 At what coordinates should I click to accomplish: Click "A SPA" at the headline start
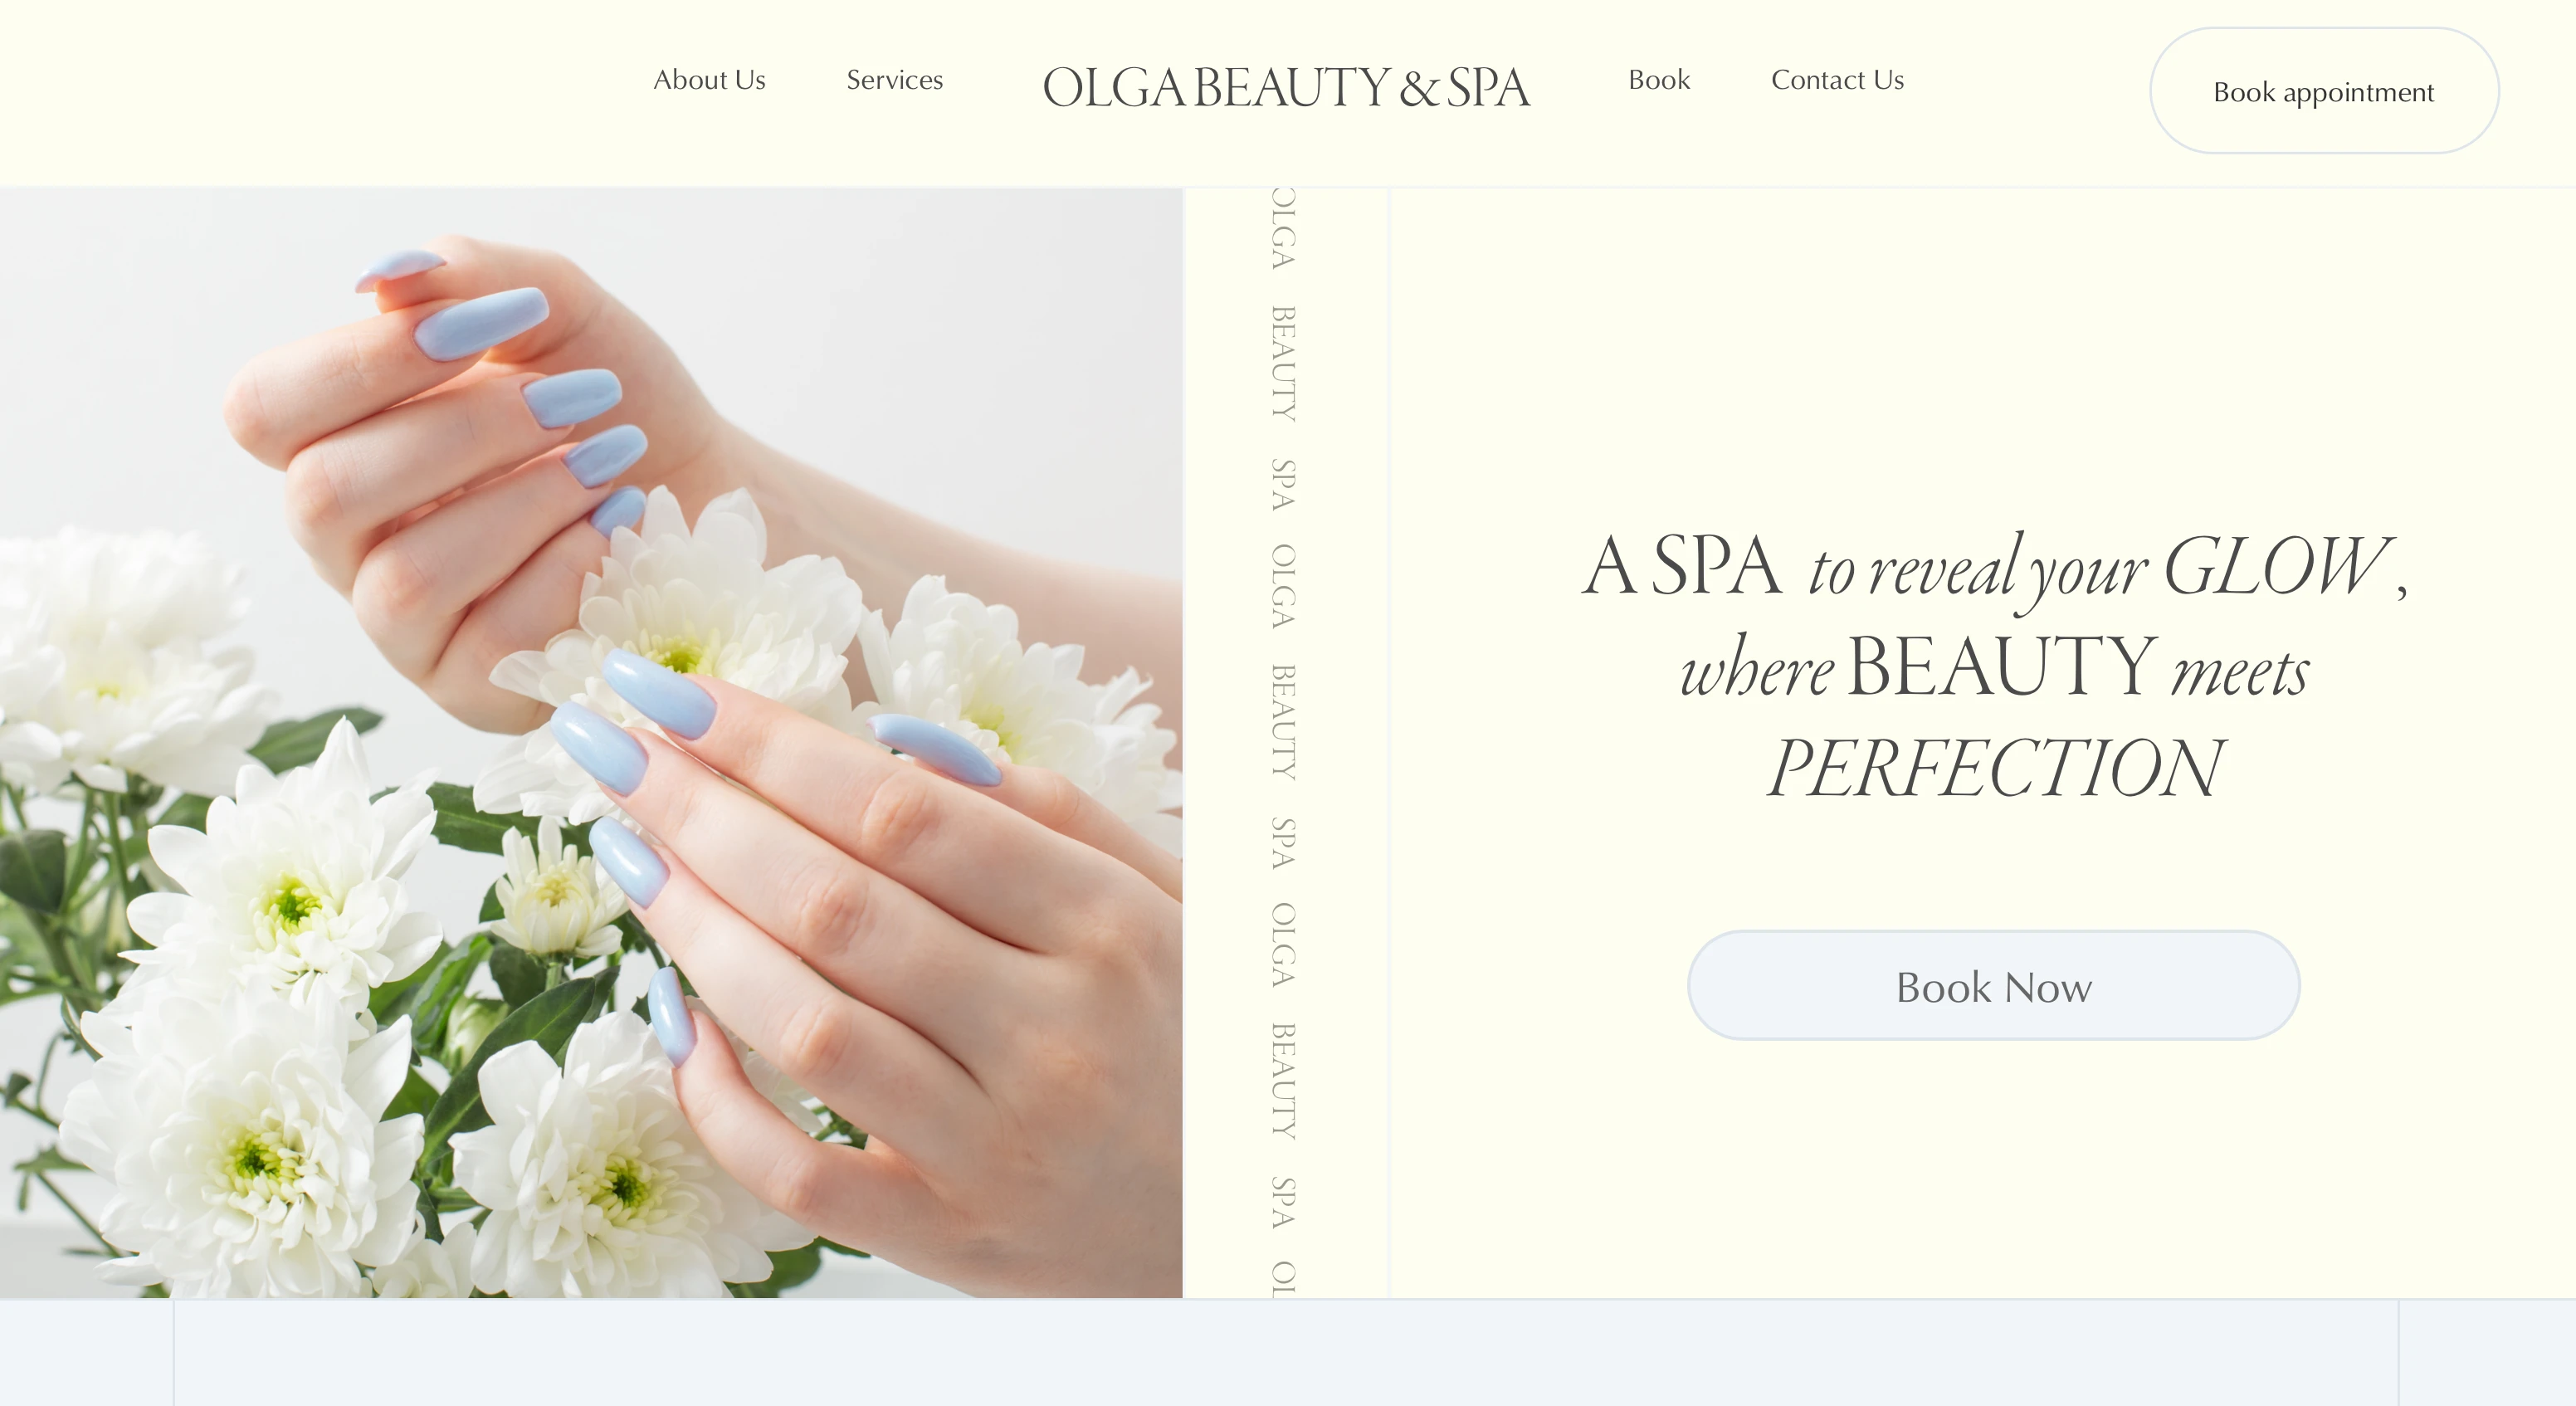point(1681,566)
